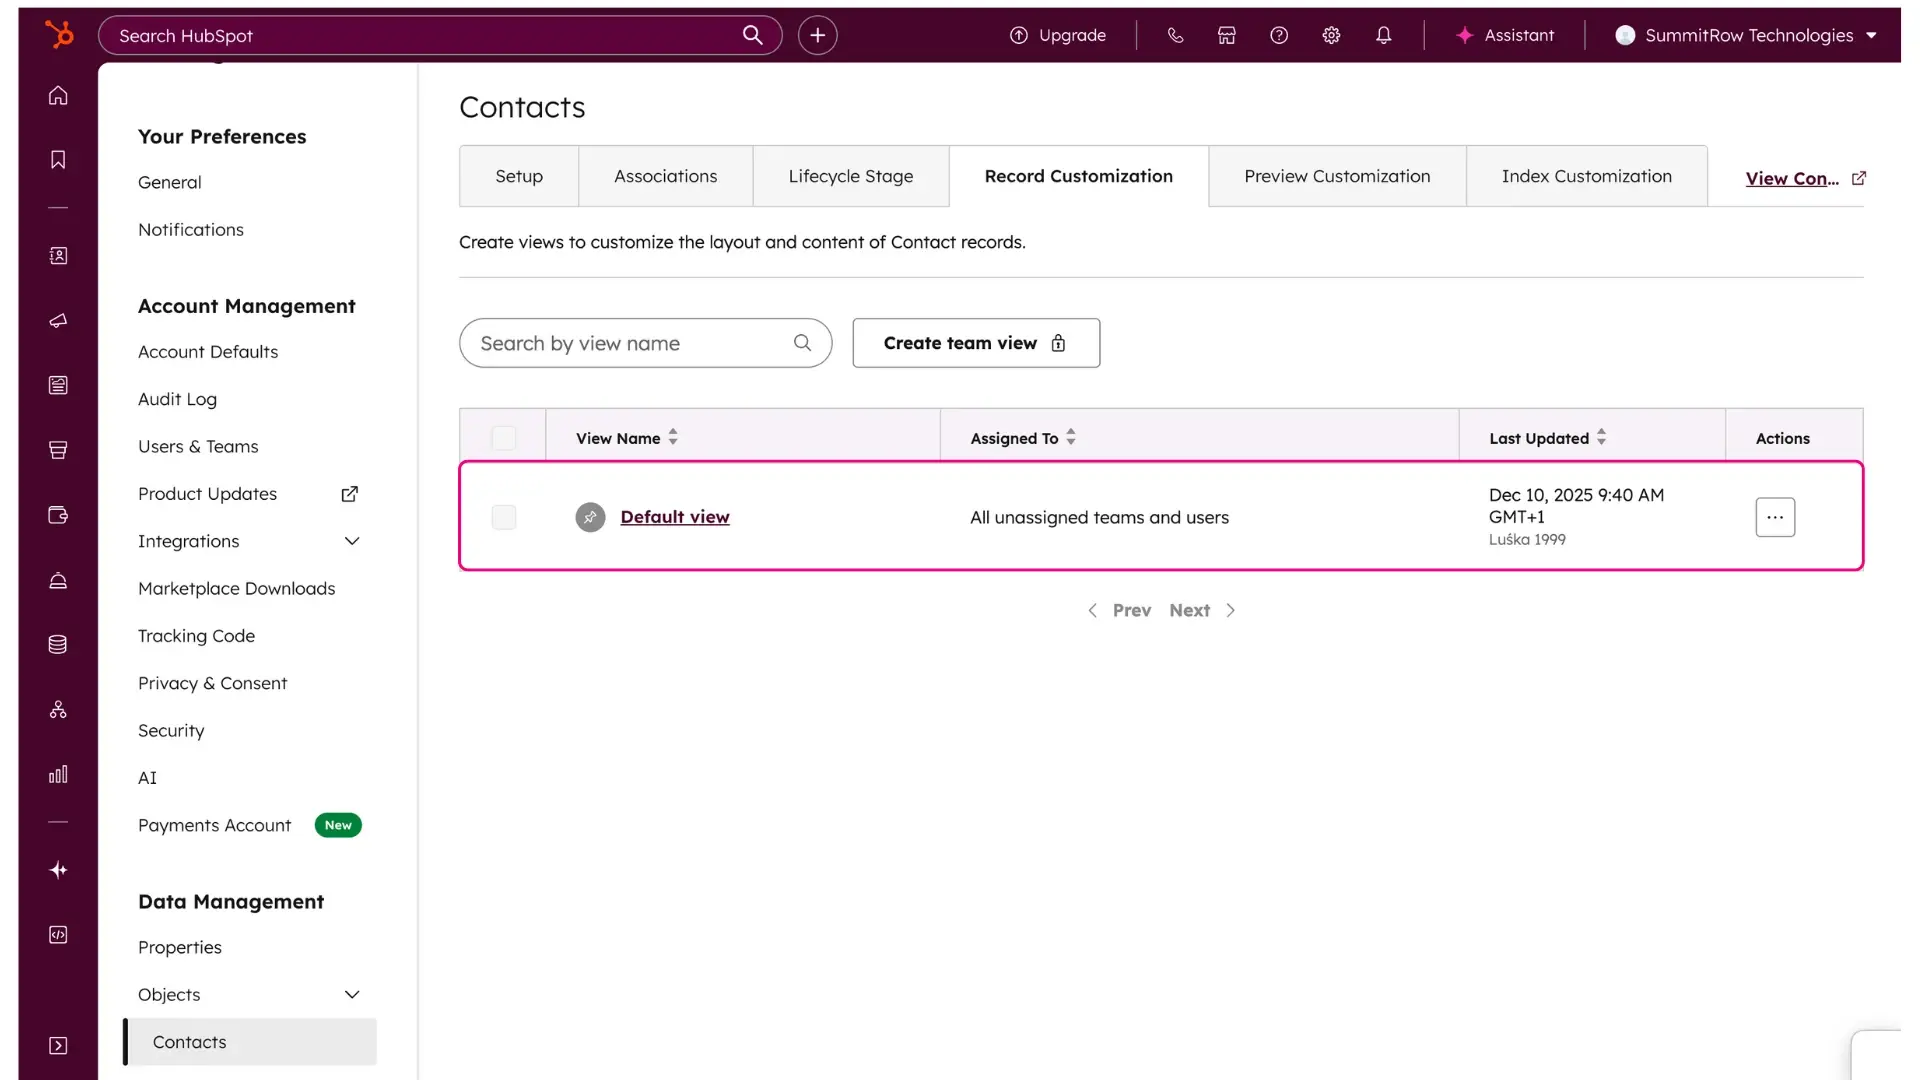Click the Help question-mark icon
Screen dimensions: 1920x1080
tap(1279, 35)
